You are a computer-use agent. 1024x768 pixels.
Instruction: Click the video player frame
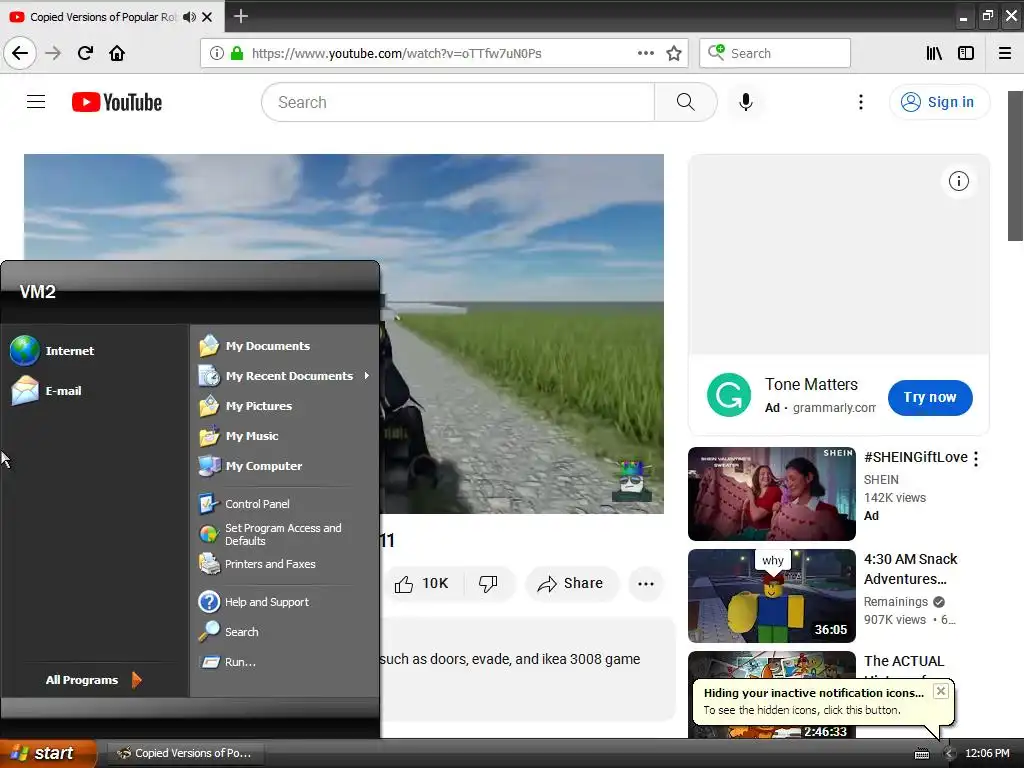(344, 334)
